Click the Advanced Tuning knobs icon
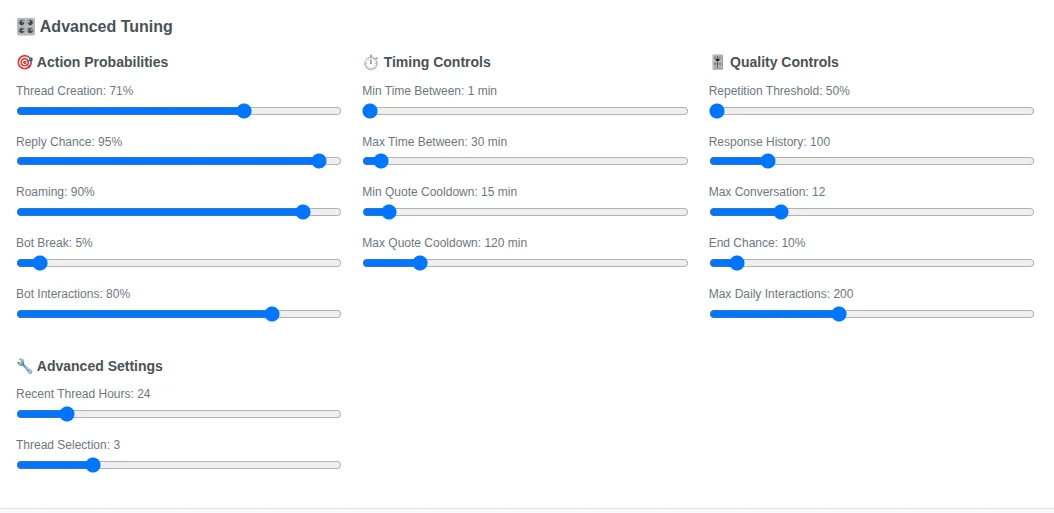 click(x=26, y=27)
